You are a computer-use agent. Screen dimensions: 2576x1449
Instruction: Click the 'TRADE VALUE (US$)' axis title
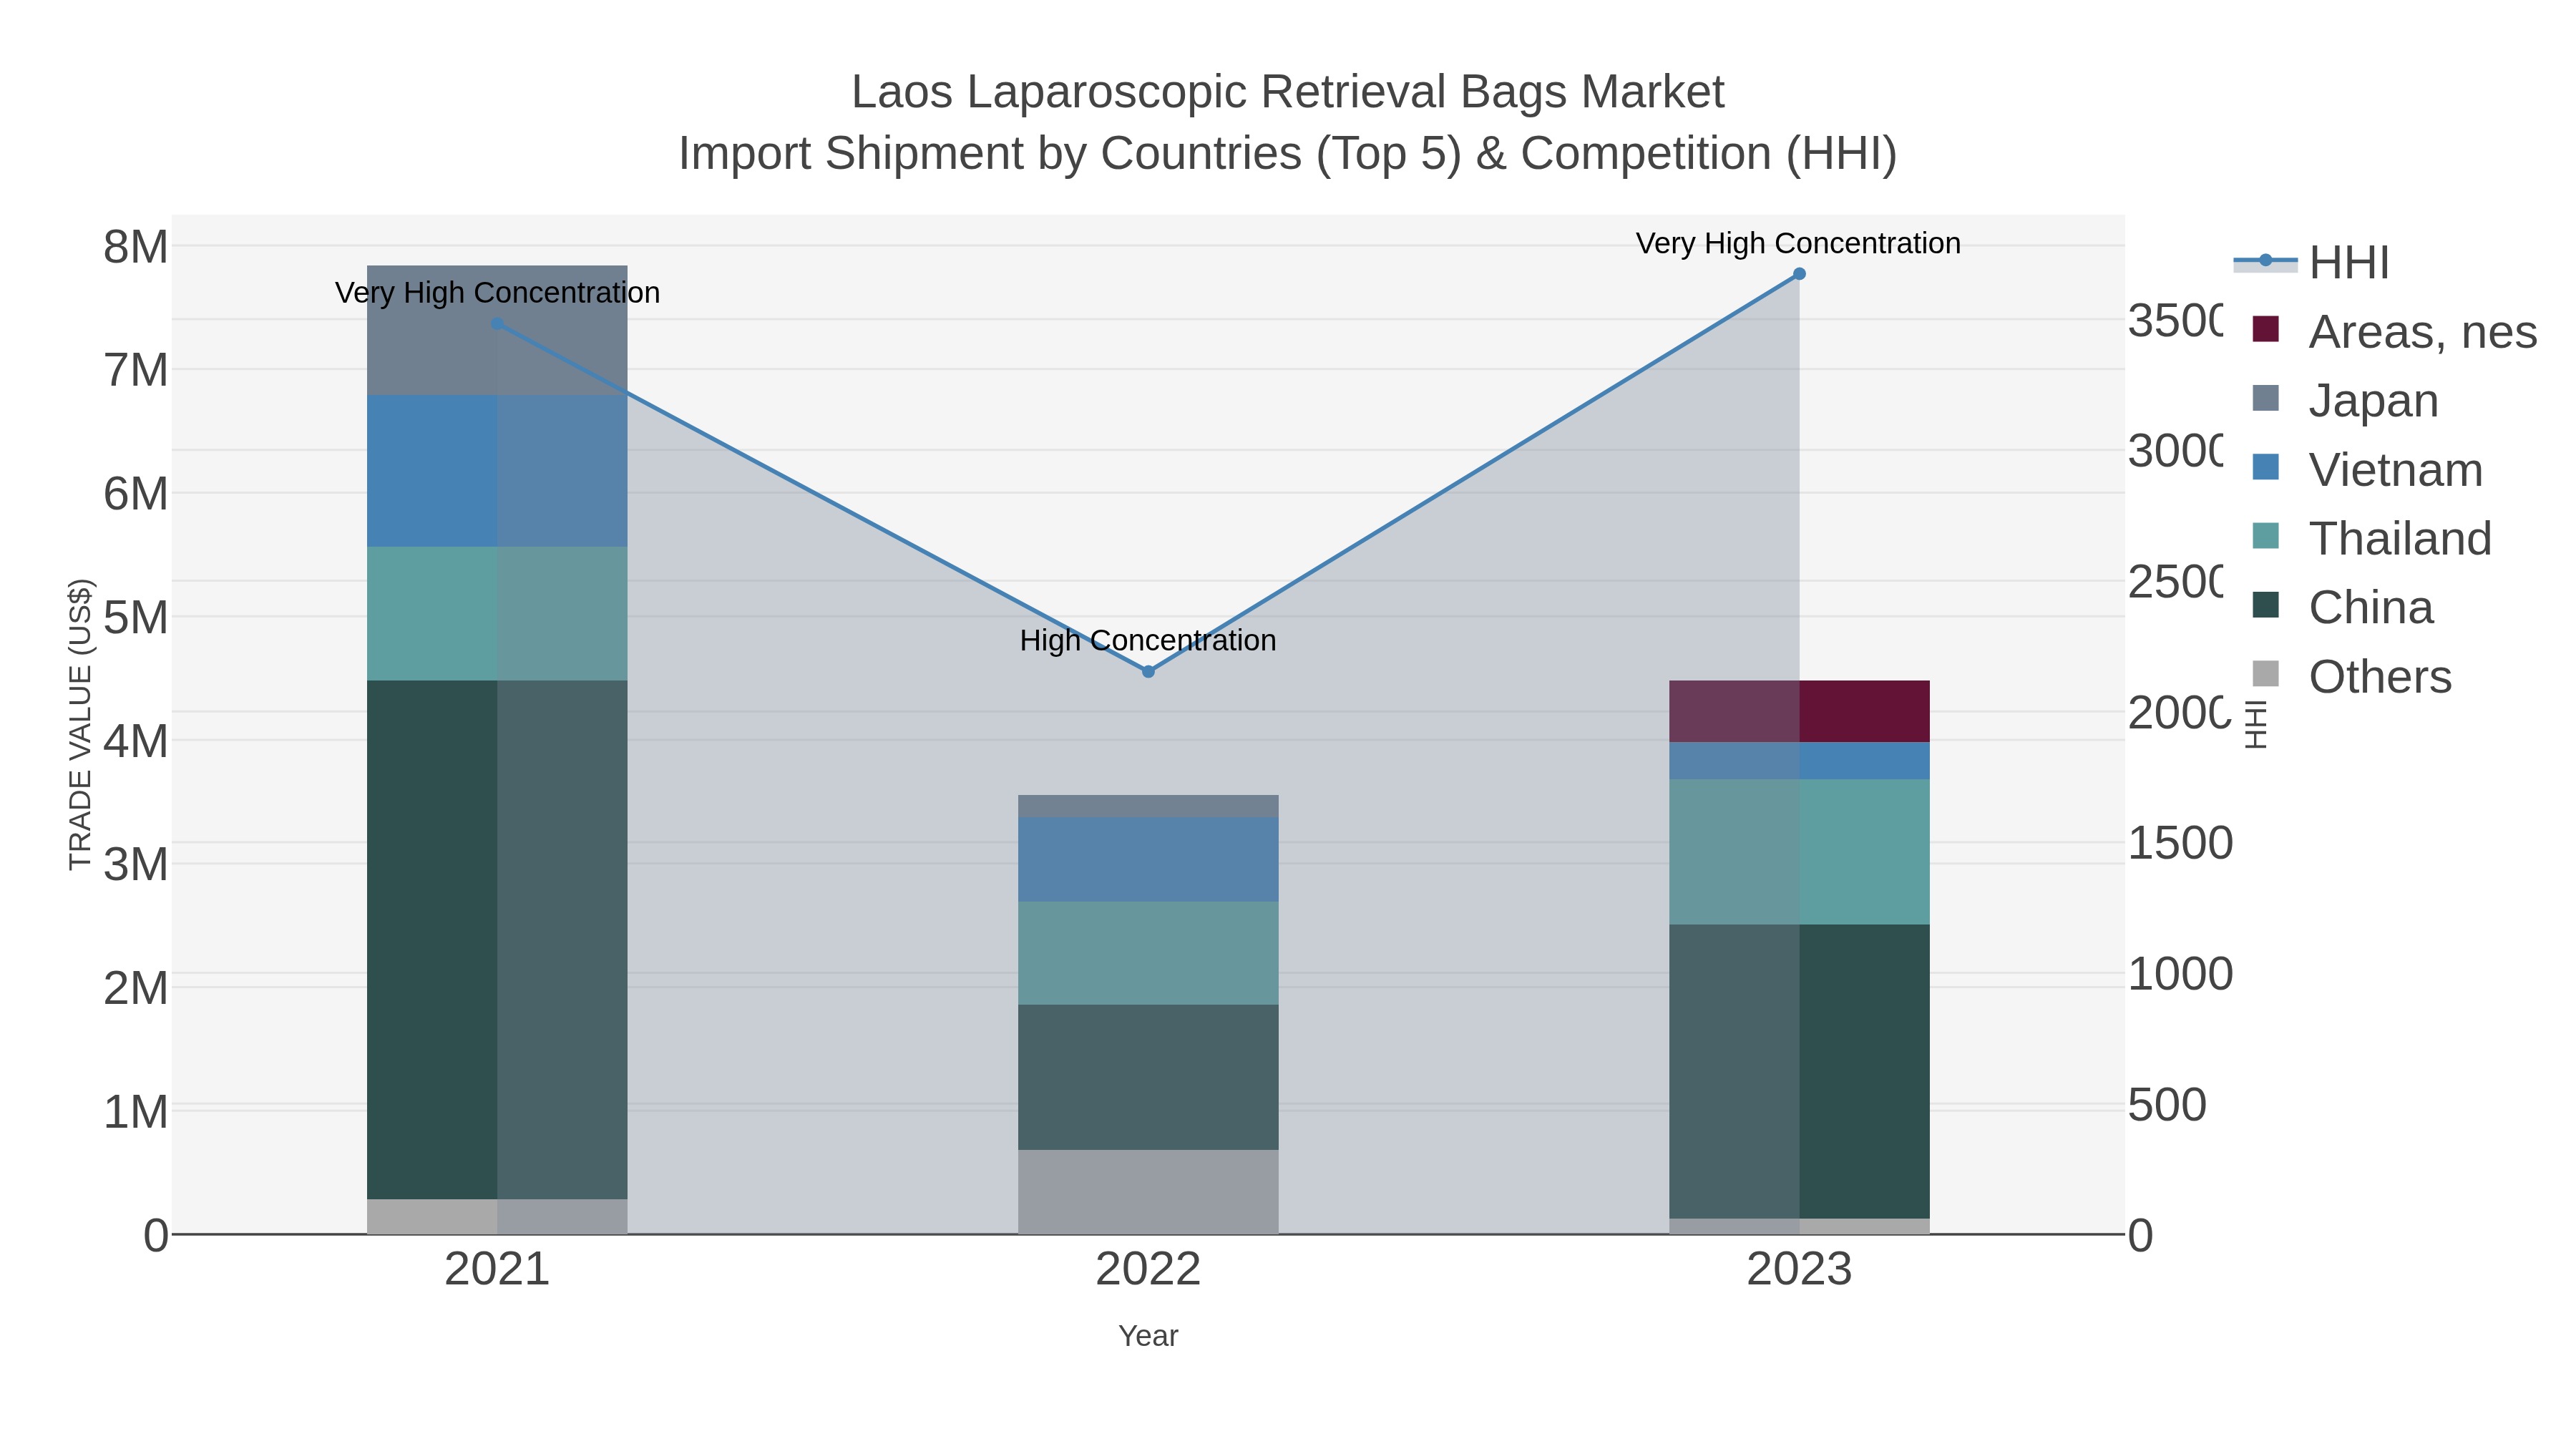[x=80, y=724]
